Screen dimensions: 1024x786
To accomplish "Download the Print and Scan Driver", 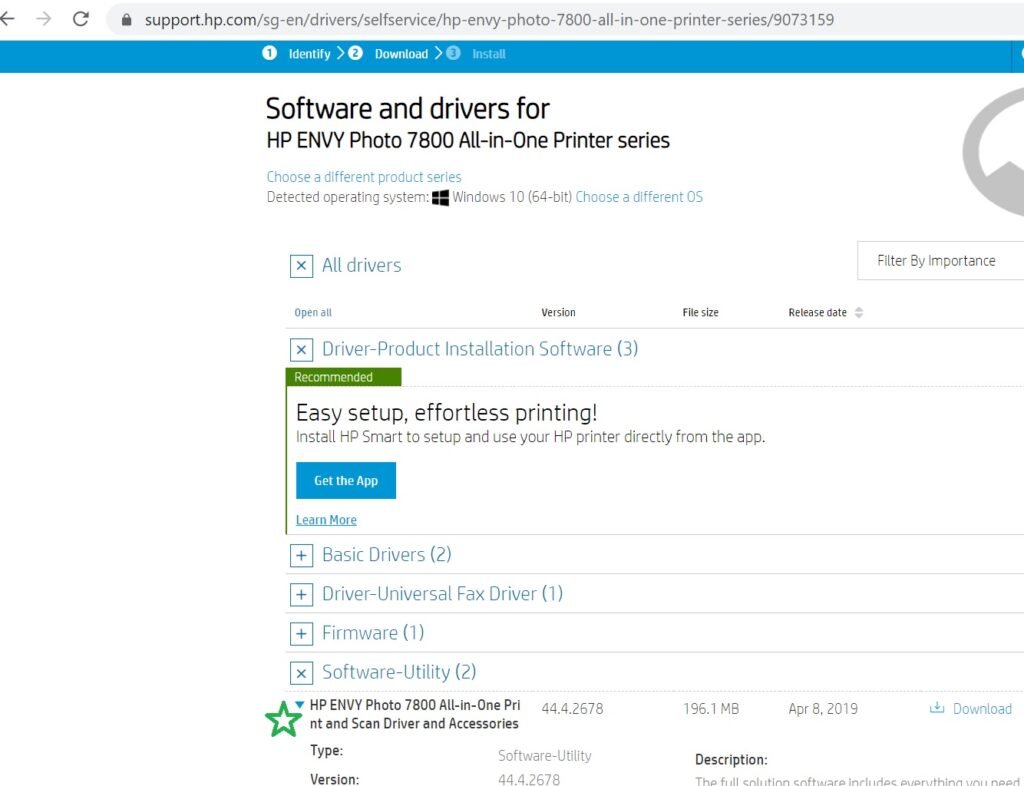I will point(982,709).
